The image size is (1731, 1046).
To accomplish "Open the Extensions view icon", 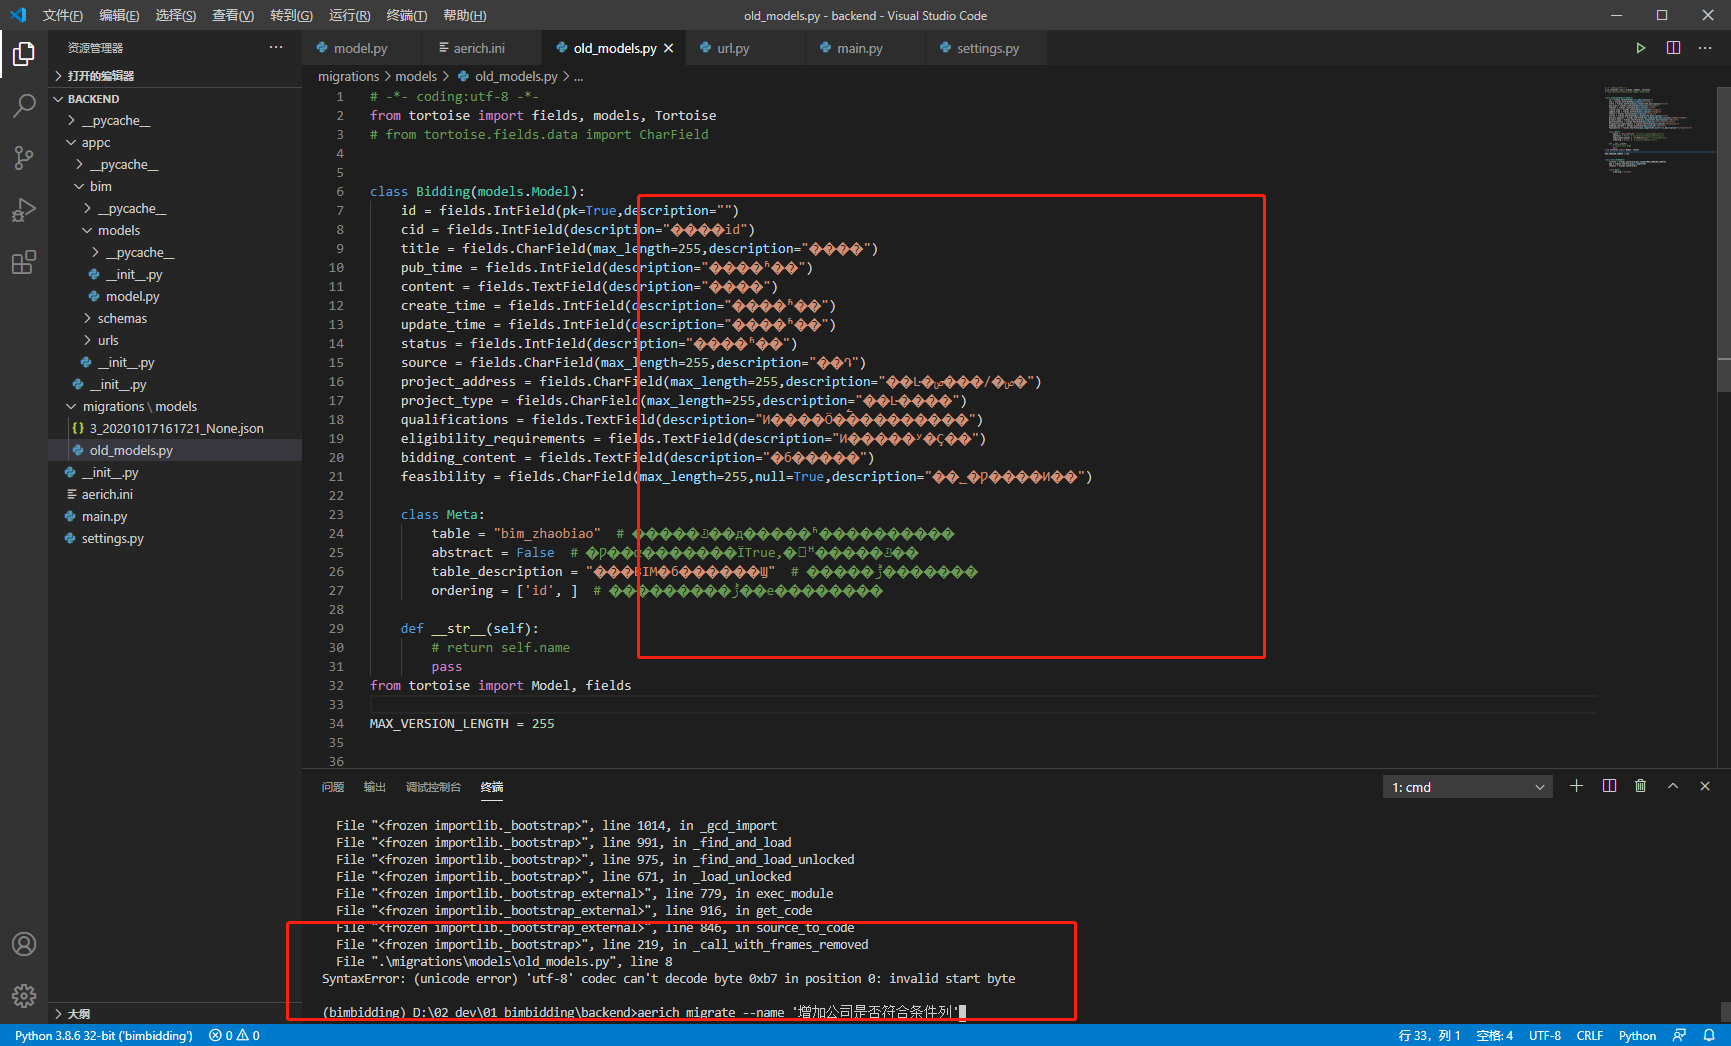I will point(24,262).
